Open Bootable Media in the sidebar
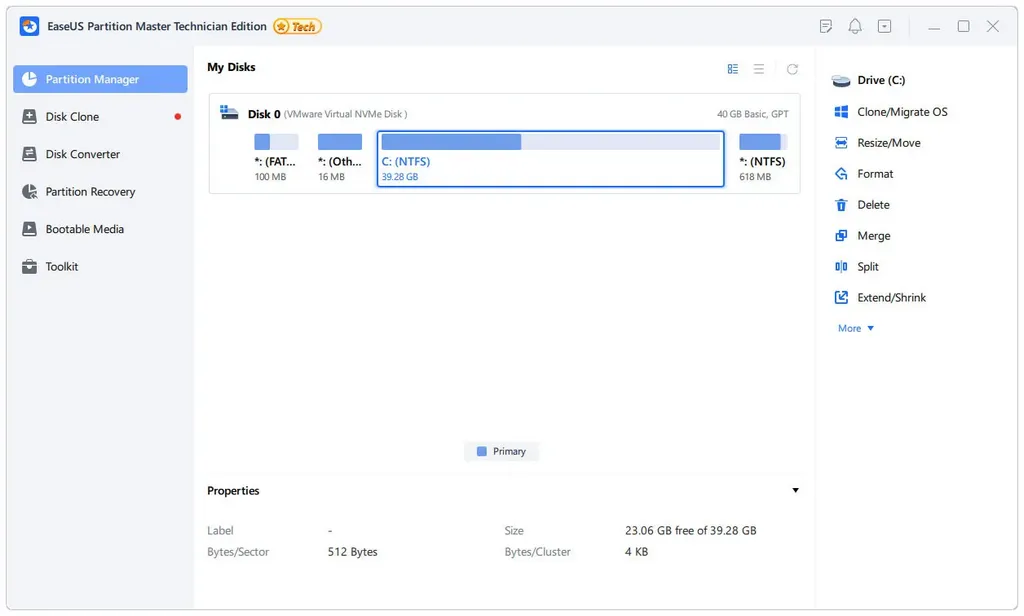Viewport: 1024px width, 616px height. point(100,229)
